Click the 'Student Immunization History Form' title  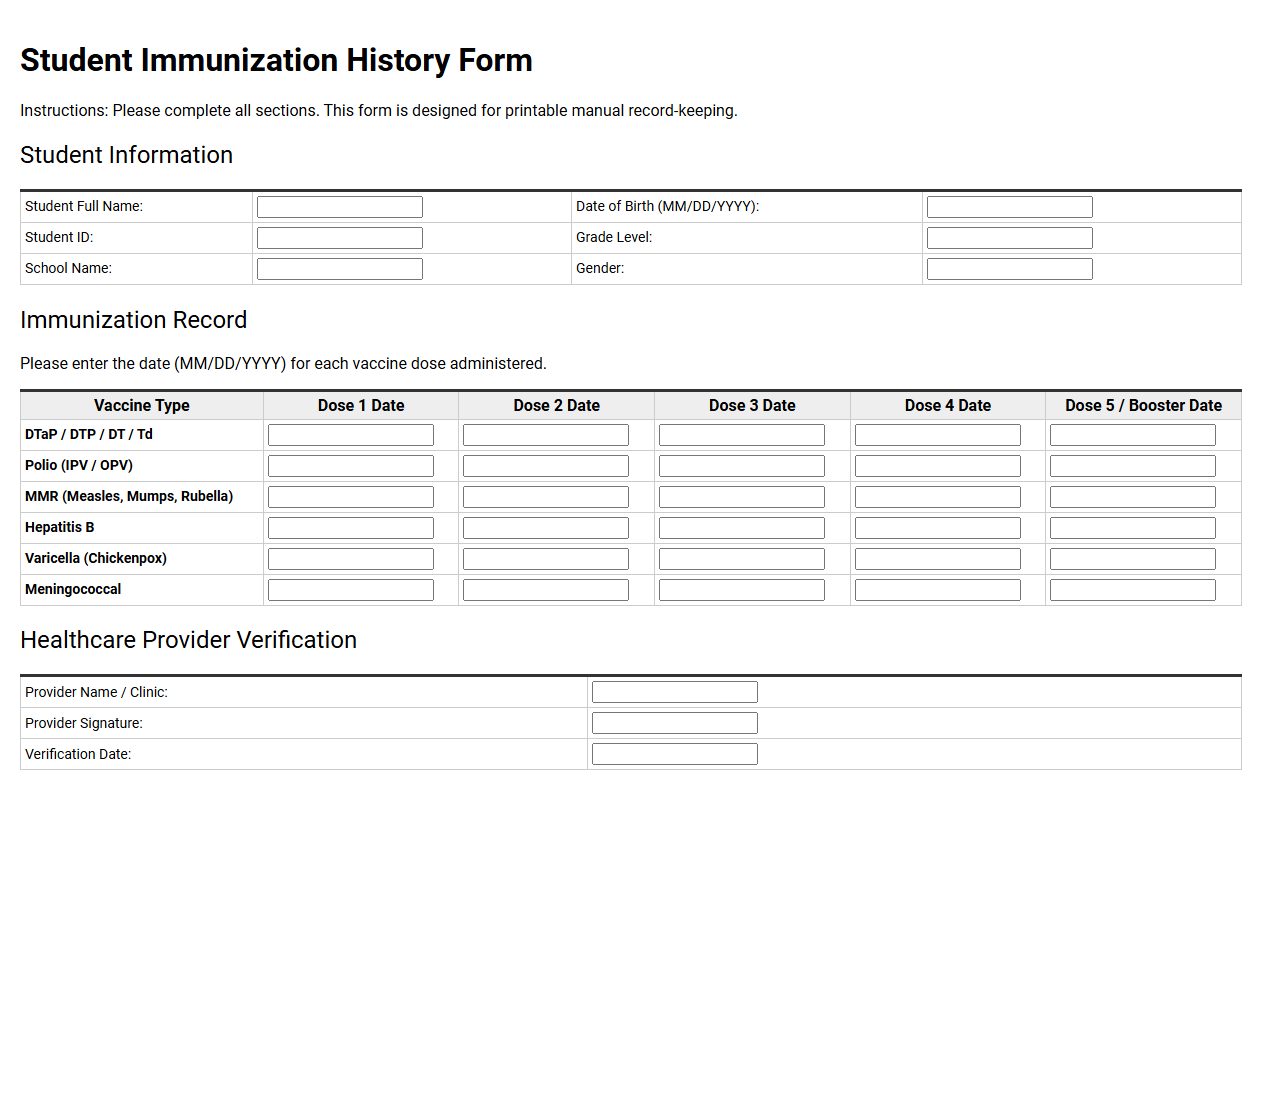[x=276, y=60]
